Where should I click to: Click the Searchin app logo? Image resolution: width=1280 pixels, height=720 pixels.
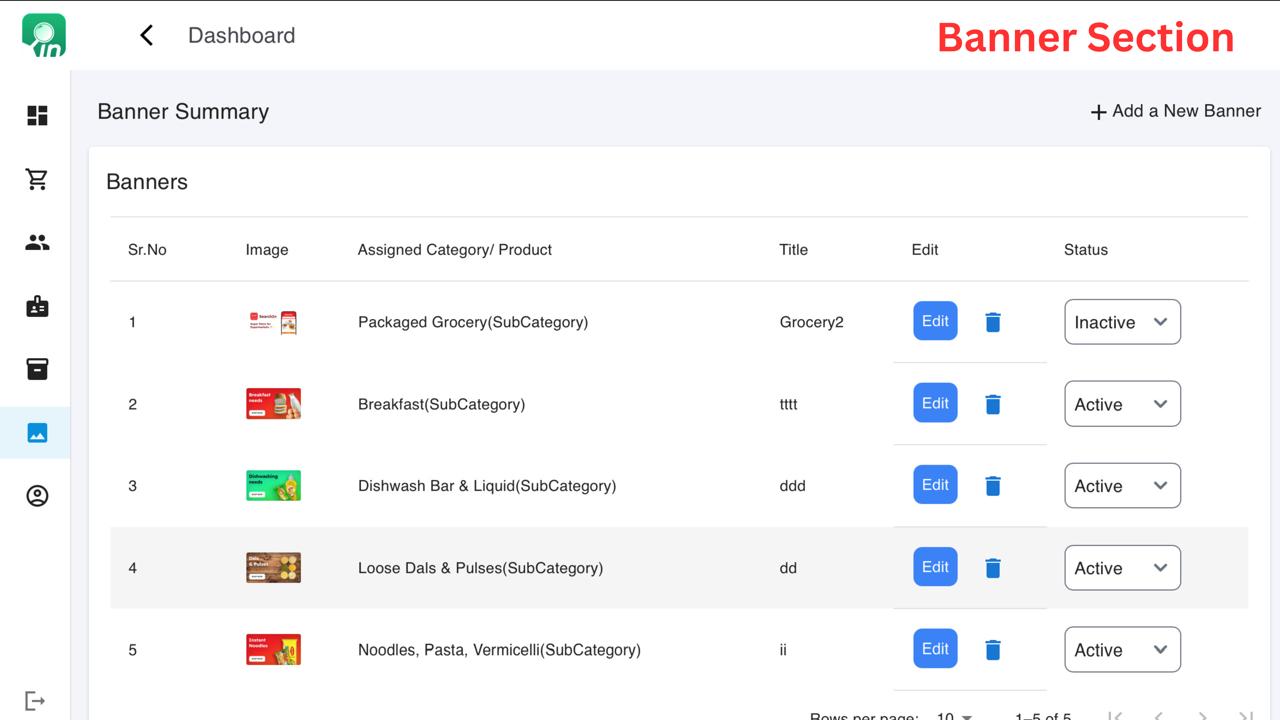44,35
